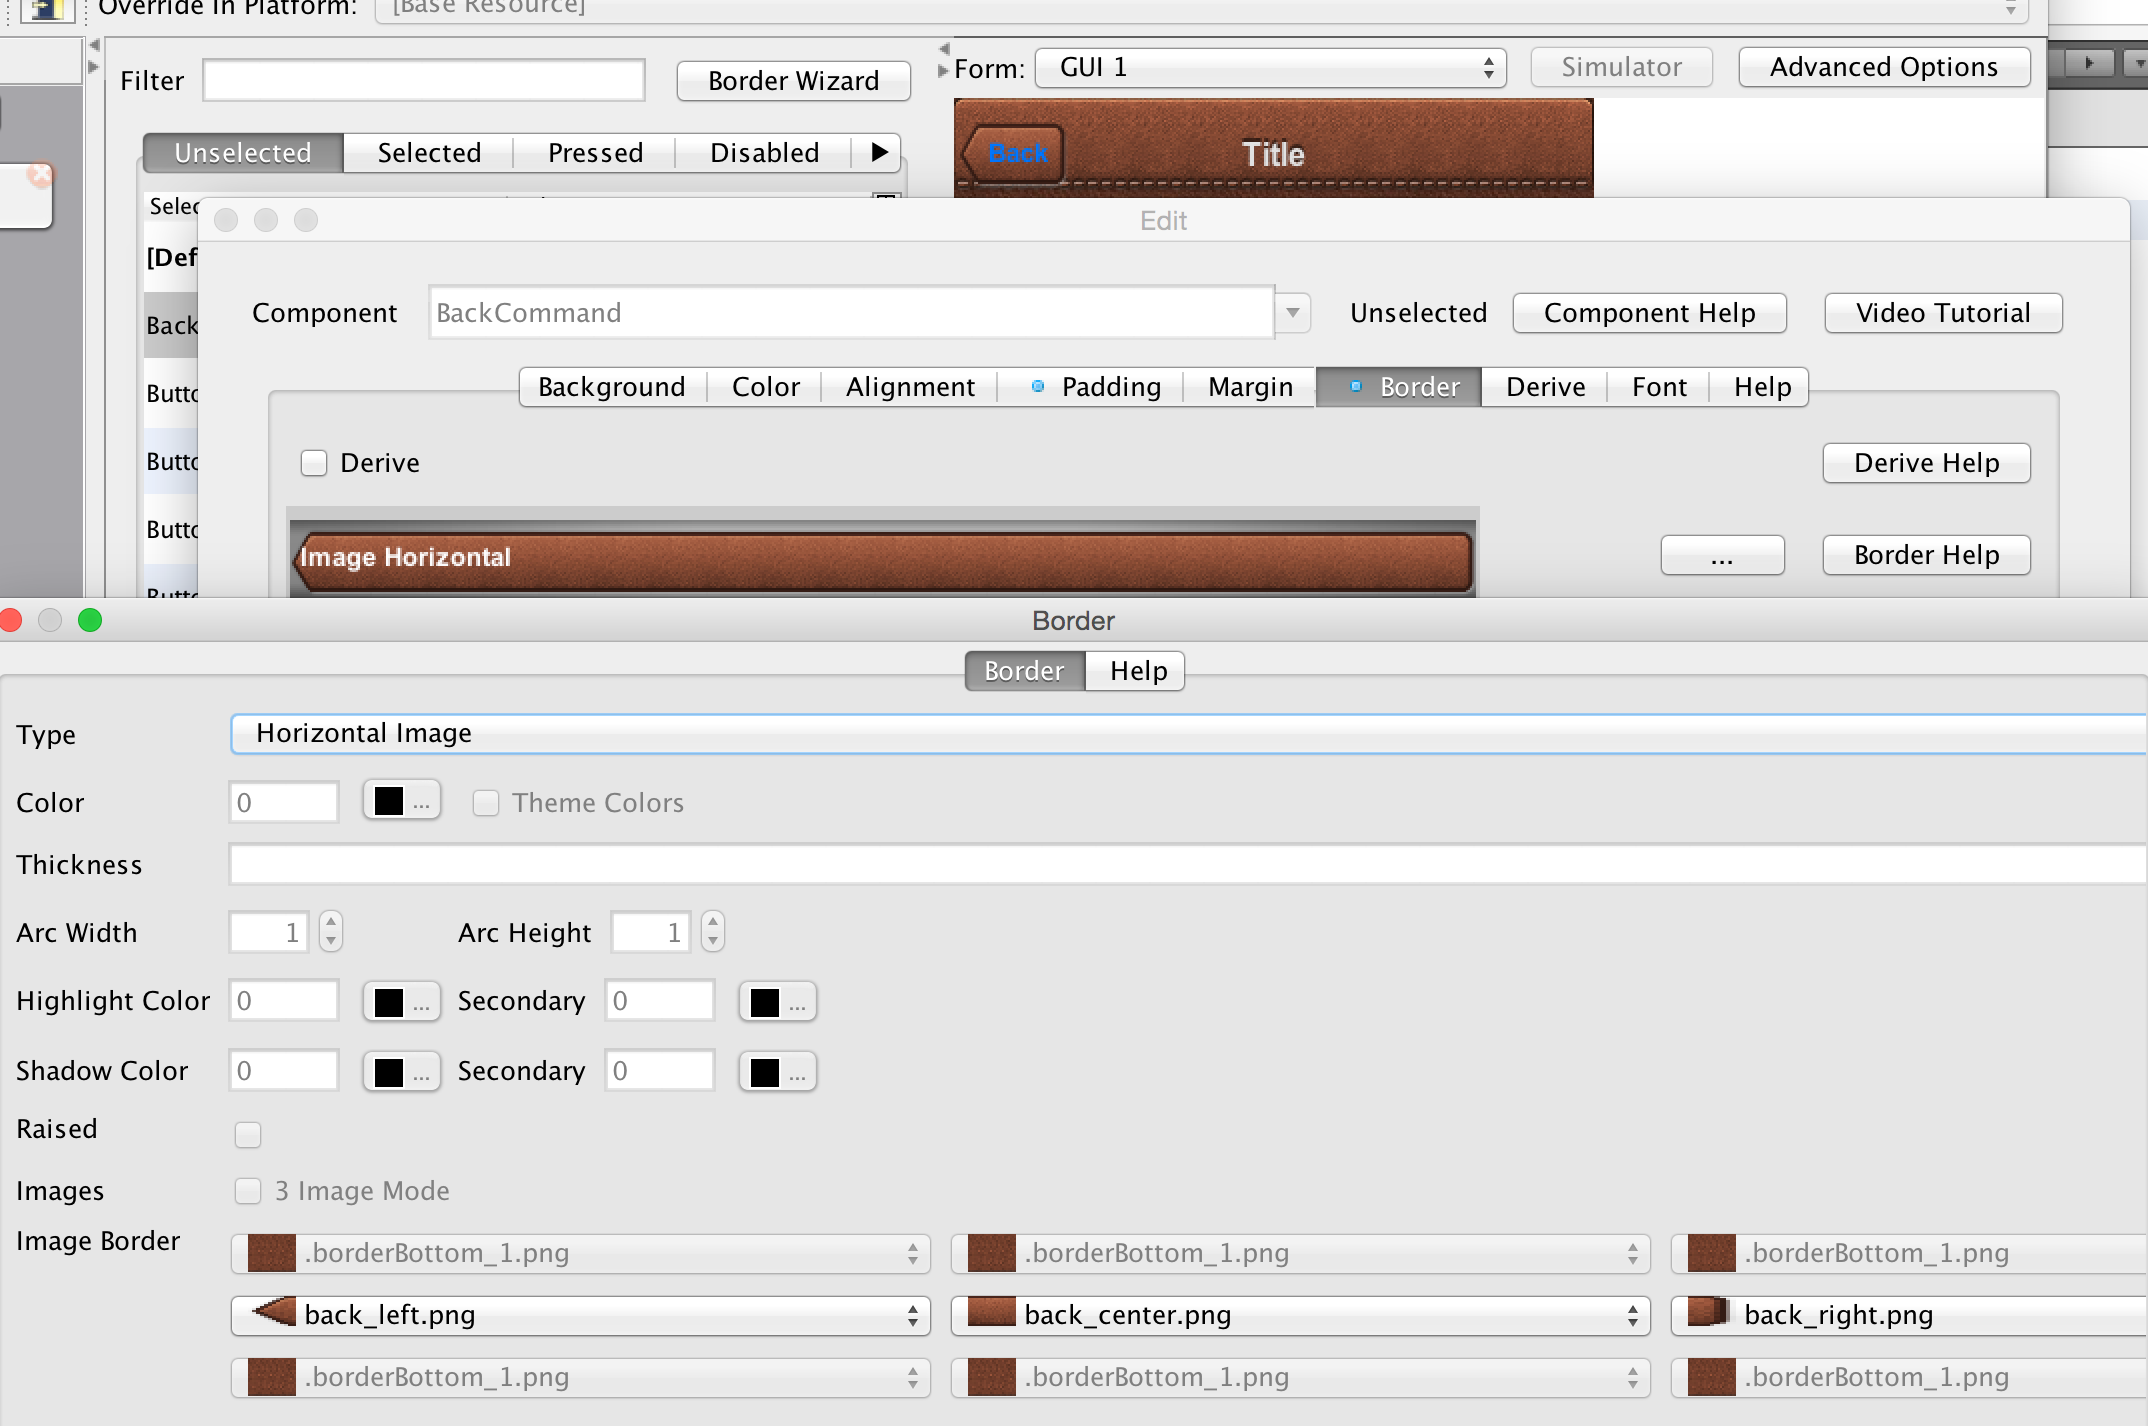Open the Component dropdown for BackCommand
The height and width of the screenshot is (1426, 2148).
point(1293,313)
